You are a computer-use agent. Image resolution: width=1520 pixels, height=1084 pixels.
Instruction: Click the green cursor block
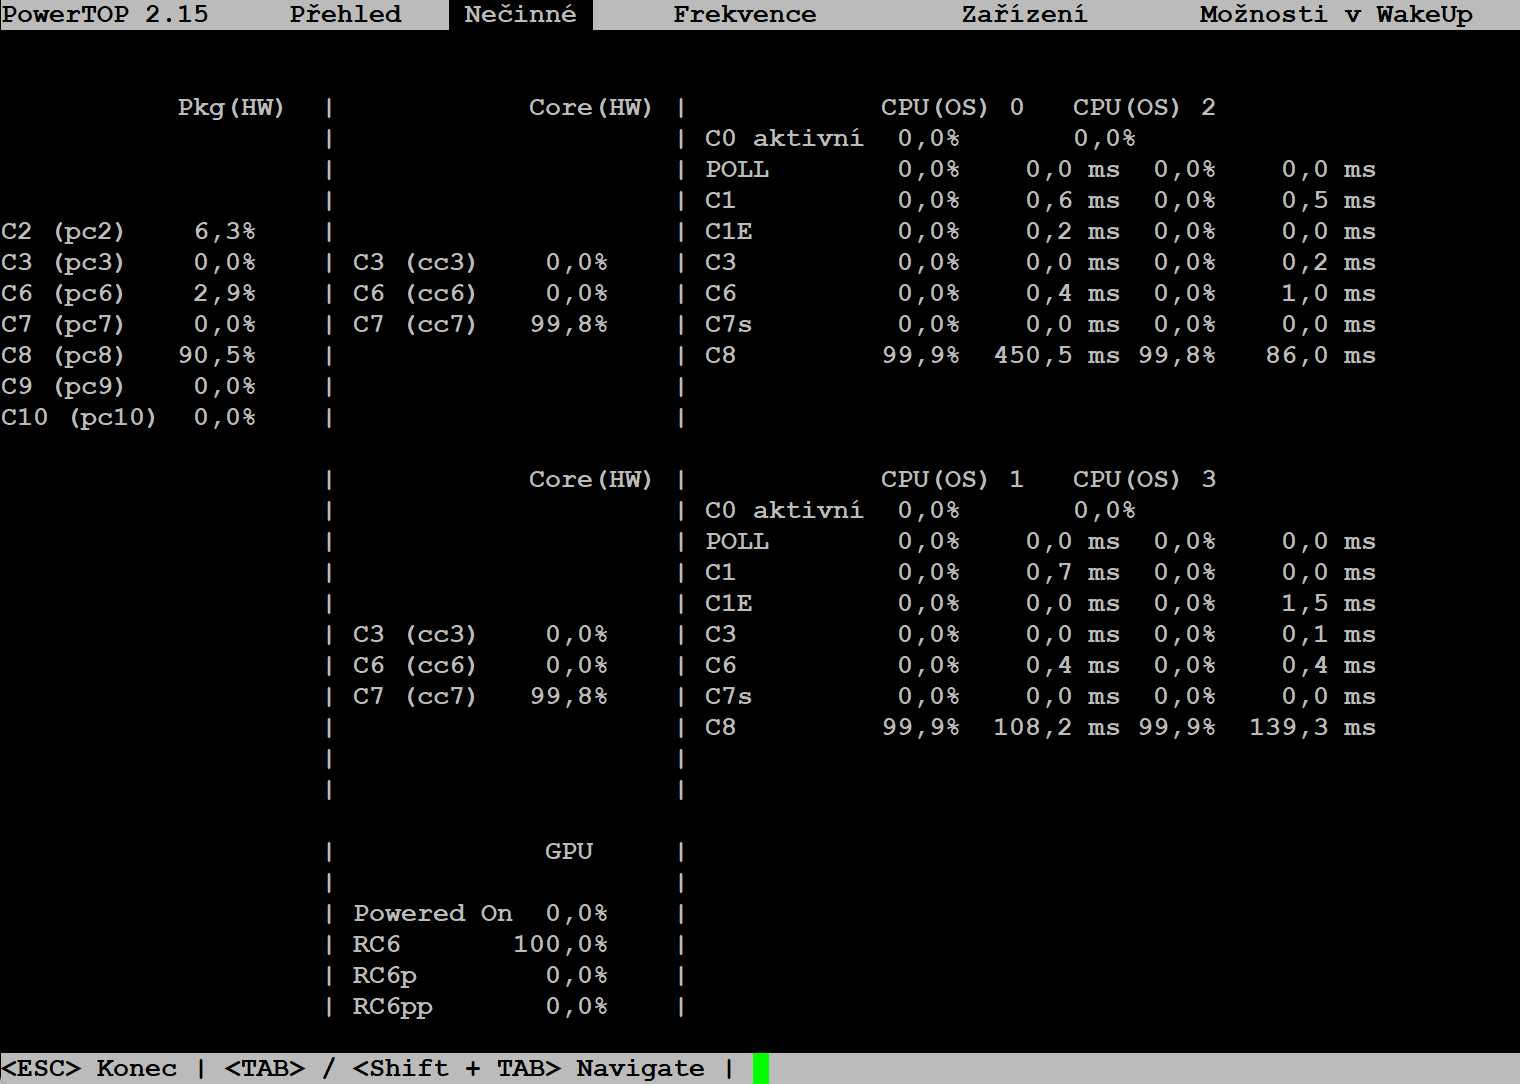[761, 1068]
